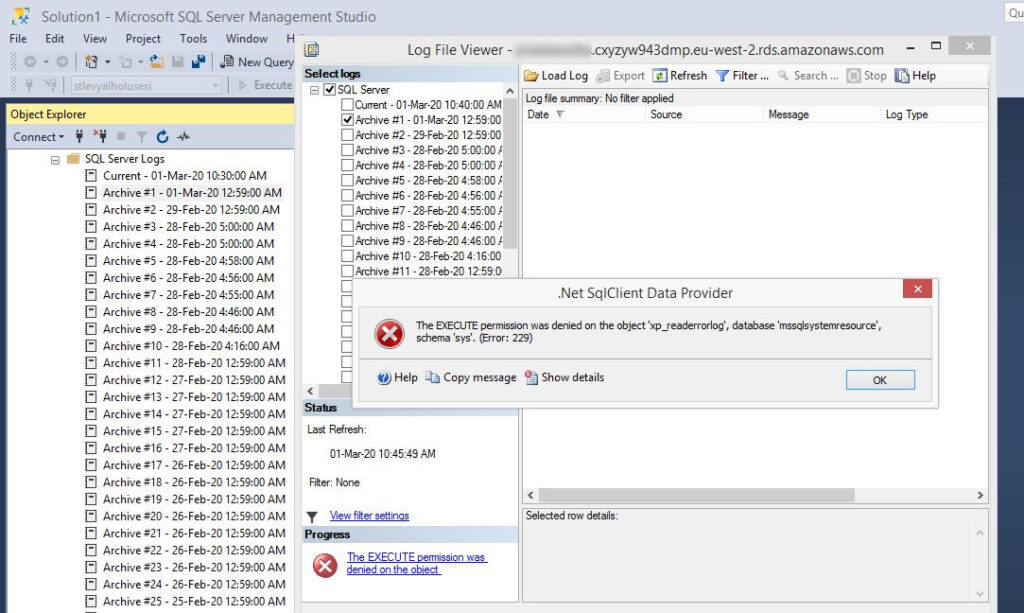This screenshot has height=613, width=1024.
Task: Click the navigate back arrow in the SSMS toolbar
Action: coord(30,61)
